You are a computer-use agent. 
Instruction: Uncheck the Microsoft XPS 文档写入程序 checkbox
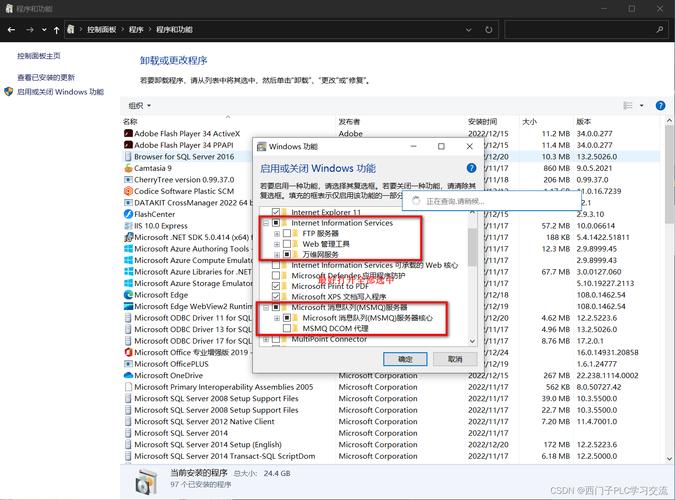pyautogui.click(x=276, y=297)
